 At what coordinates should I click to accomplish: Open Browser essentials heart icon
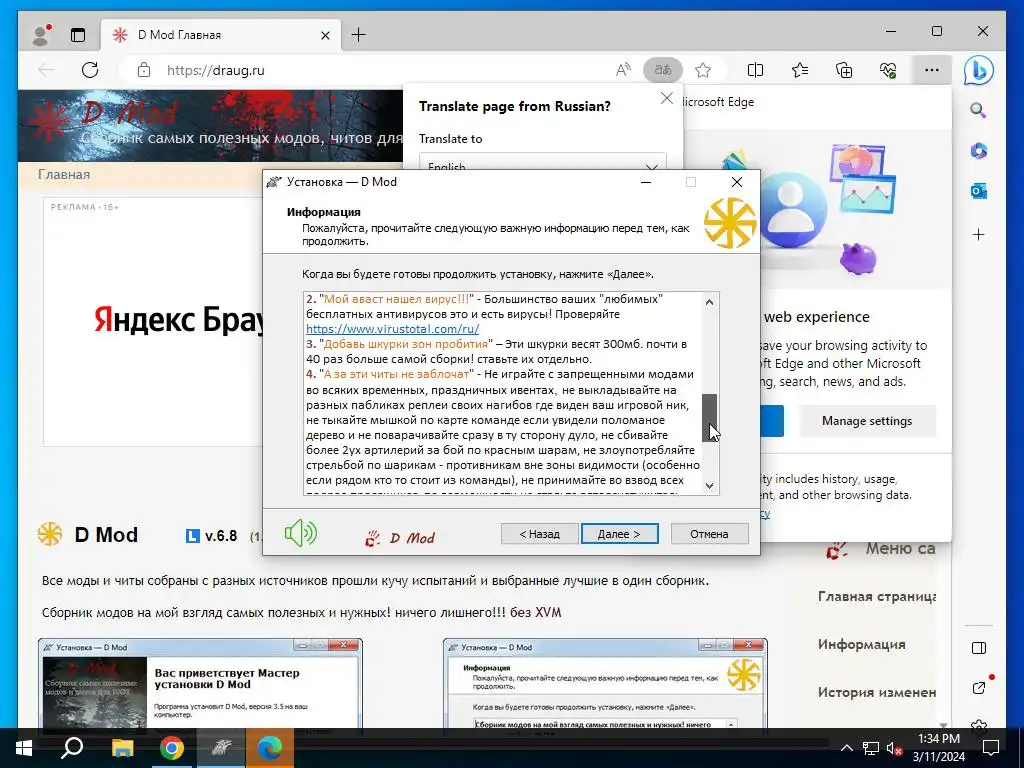tap(888, 70)
